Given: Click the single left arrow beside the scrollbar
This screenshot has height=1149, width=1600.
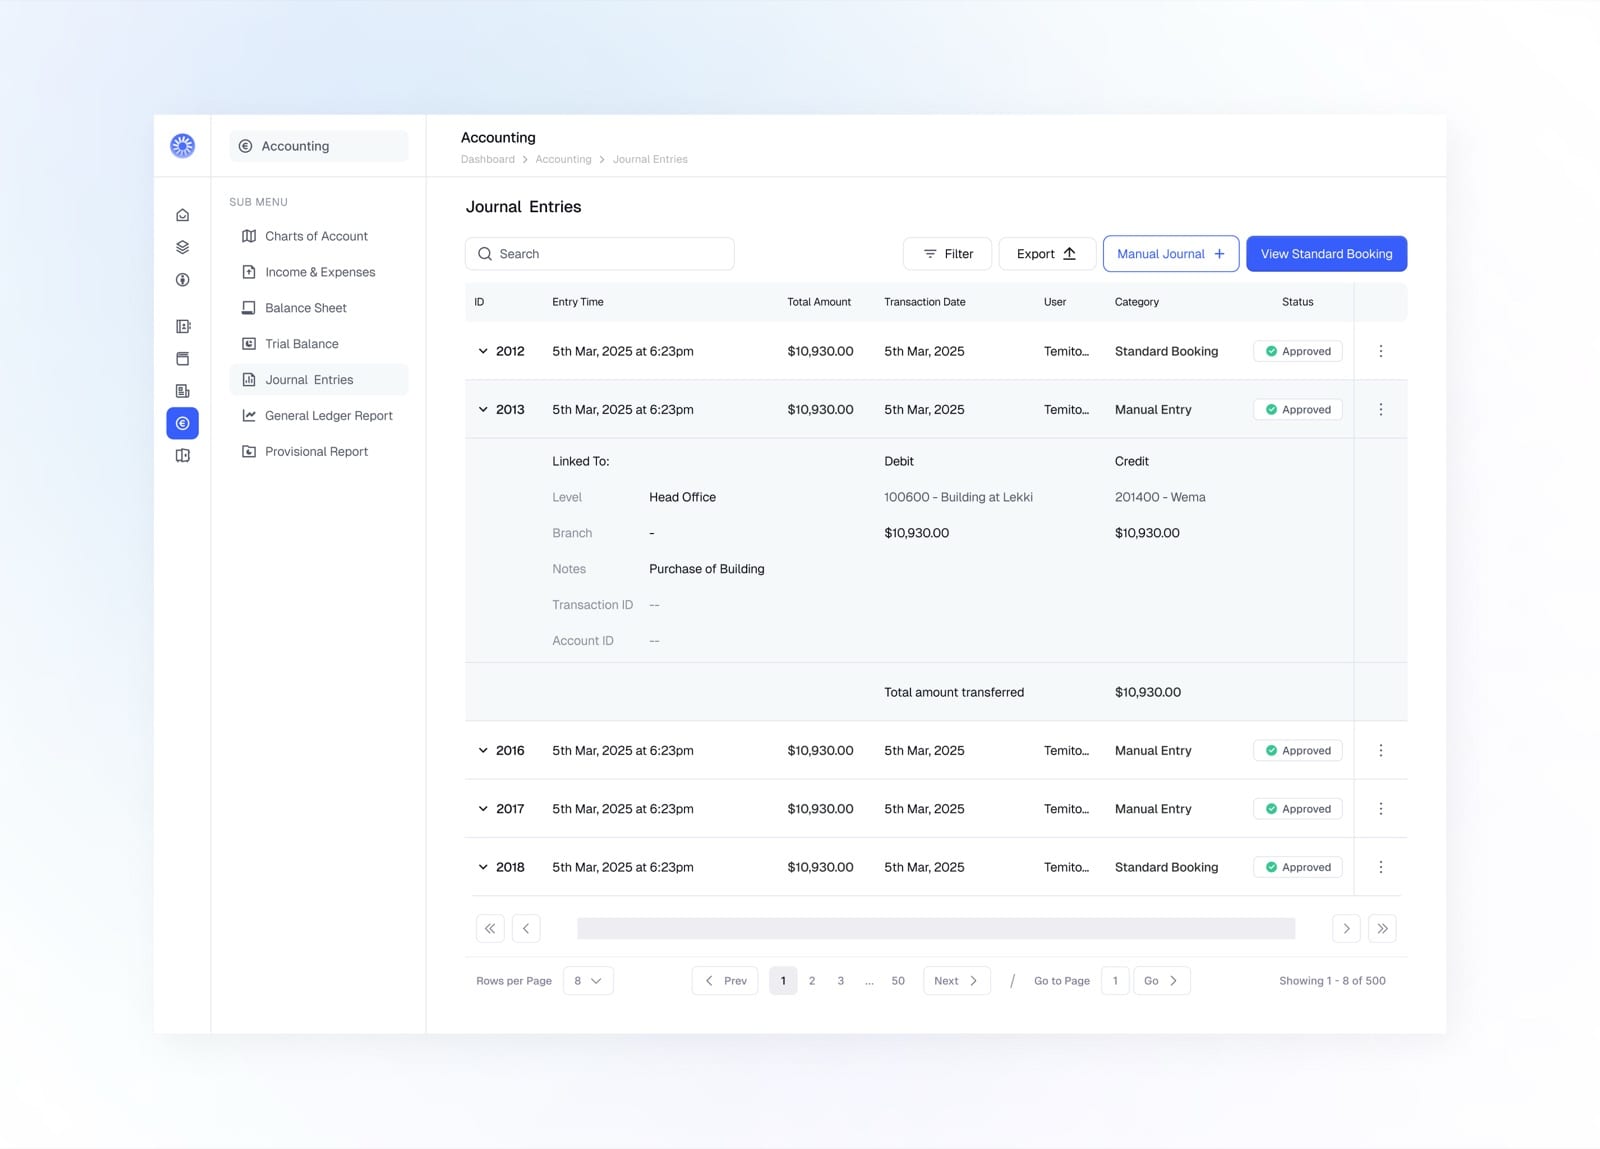Looking at the screenshot, I should 526,928.
